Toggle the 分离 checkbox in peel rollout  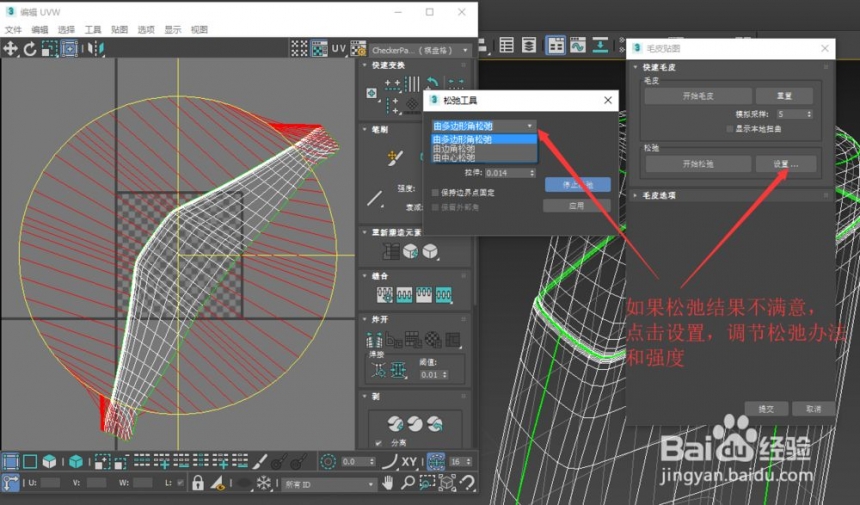pos(378,442)
